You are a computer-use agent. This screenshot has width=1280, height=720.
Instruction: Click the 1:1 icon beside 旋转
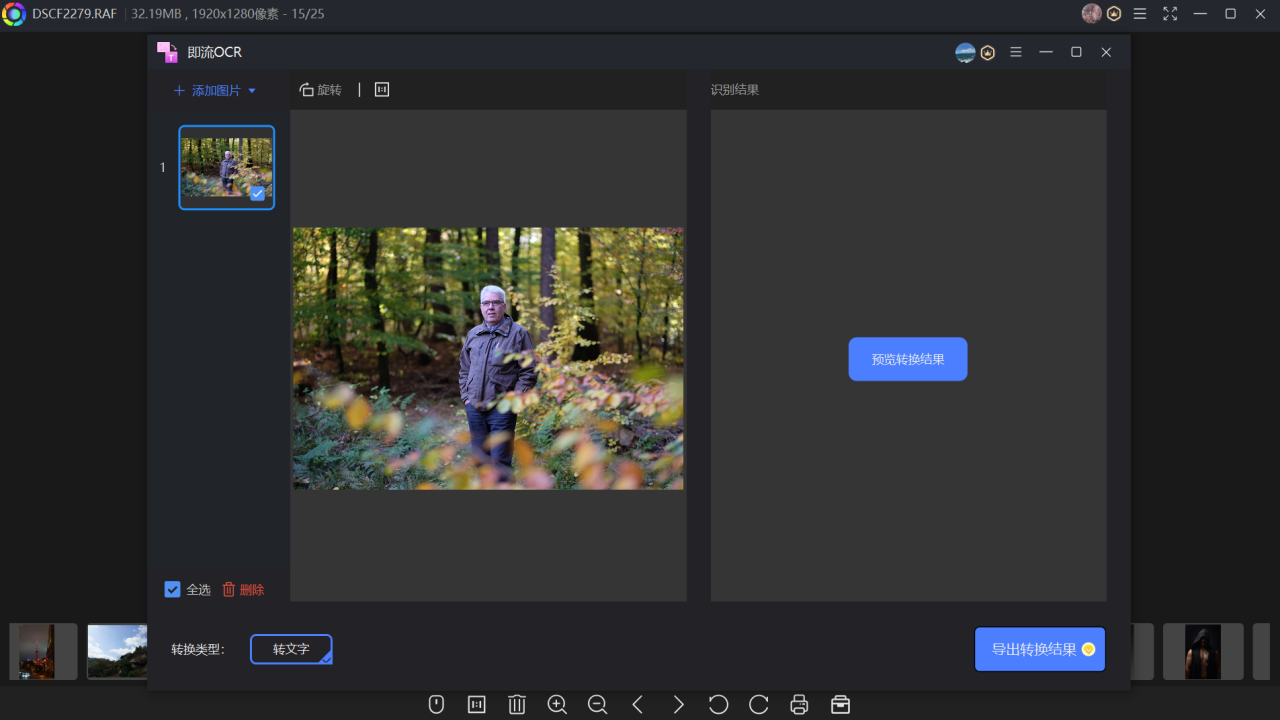click(x=382, y=90)
